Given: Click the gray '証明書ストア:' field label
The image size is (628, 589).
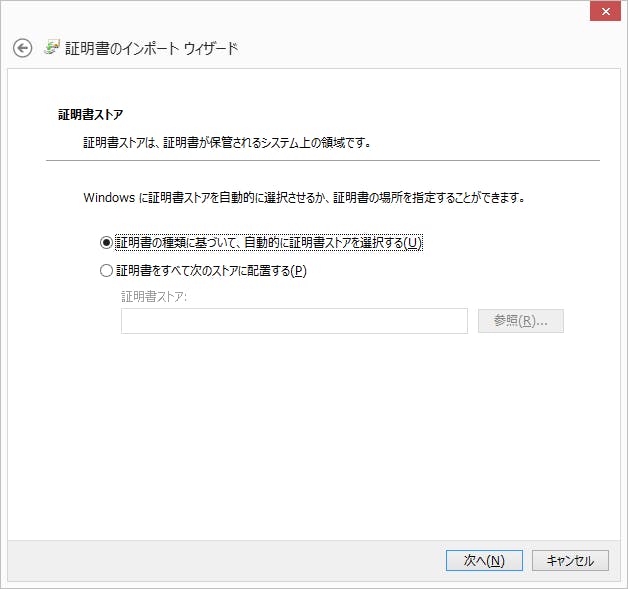Looking at the screenshot, I should point(154,297).
